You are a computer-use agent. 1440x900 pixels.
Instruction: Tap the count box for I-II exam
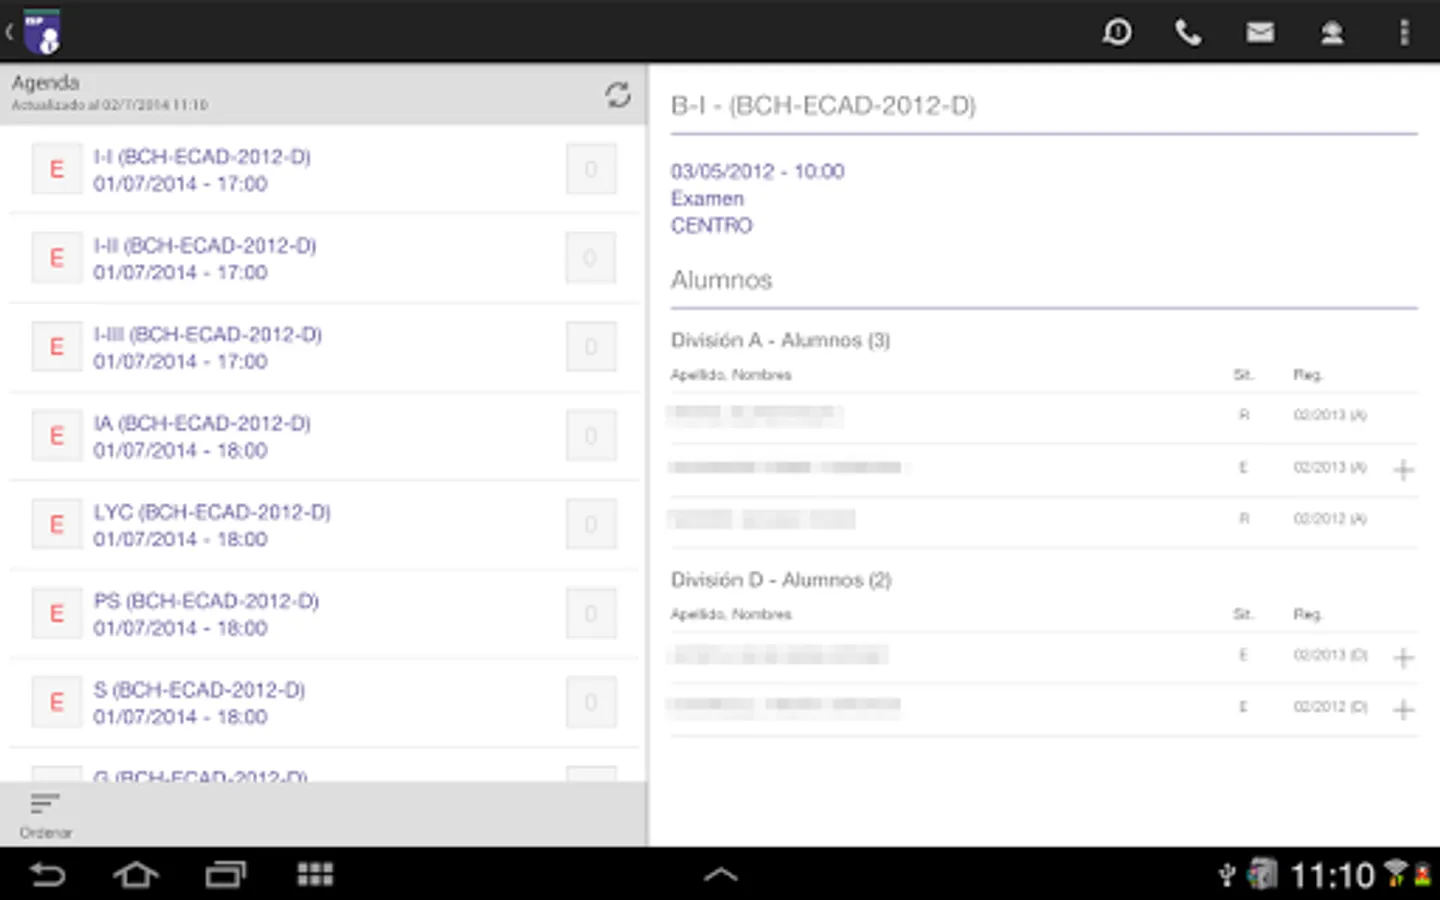pos(591,258)
